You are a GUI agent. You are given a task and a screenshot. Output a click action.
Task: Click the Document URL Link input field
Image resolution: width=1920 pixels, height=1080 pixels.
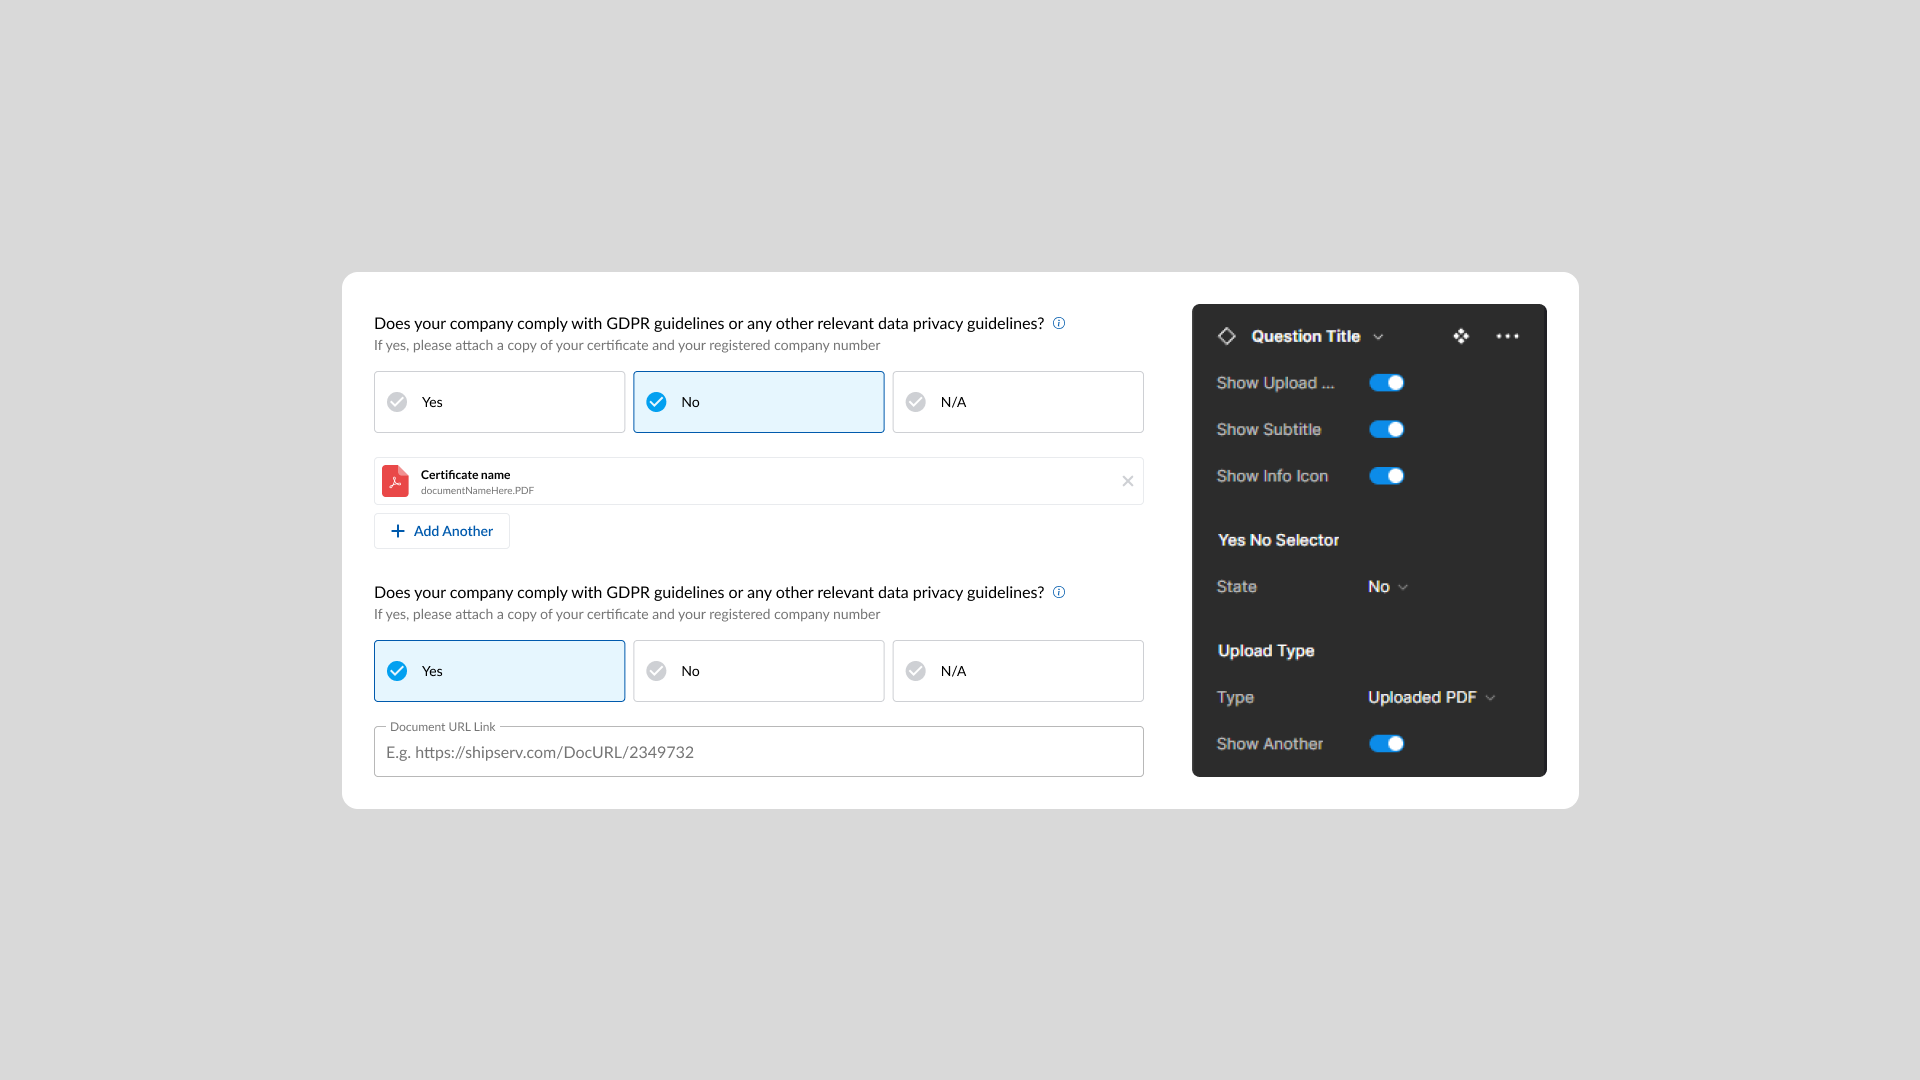click(x=758, y=752)
